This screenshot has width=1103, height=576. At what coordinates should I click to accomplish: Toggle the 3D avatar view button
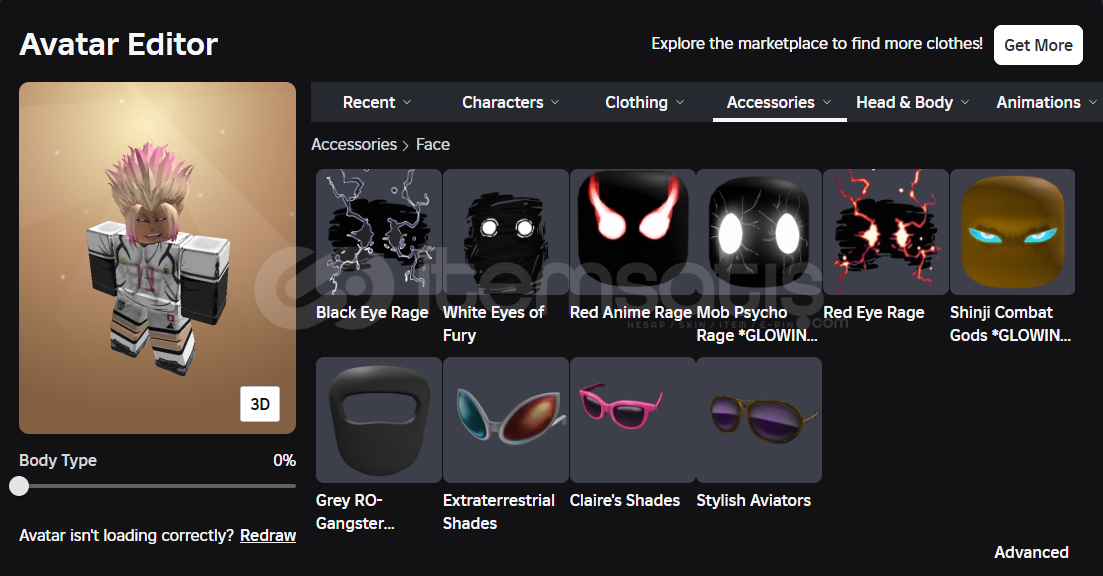[260, 404]
